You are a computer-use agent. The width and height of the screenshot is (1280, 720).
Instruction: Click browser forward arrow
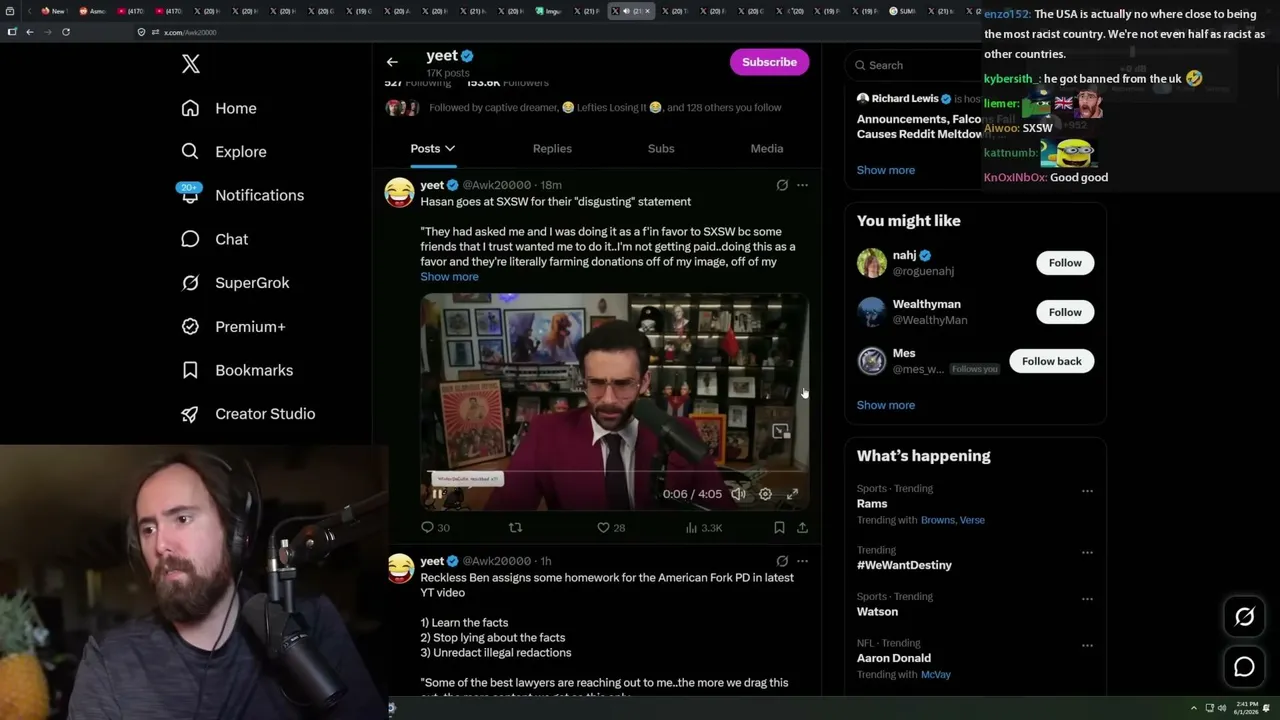tap(47, 32)
